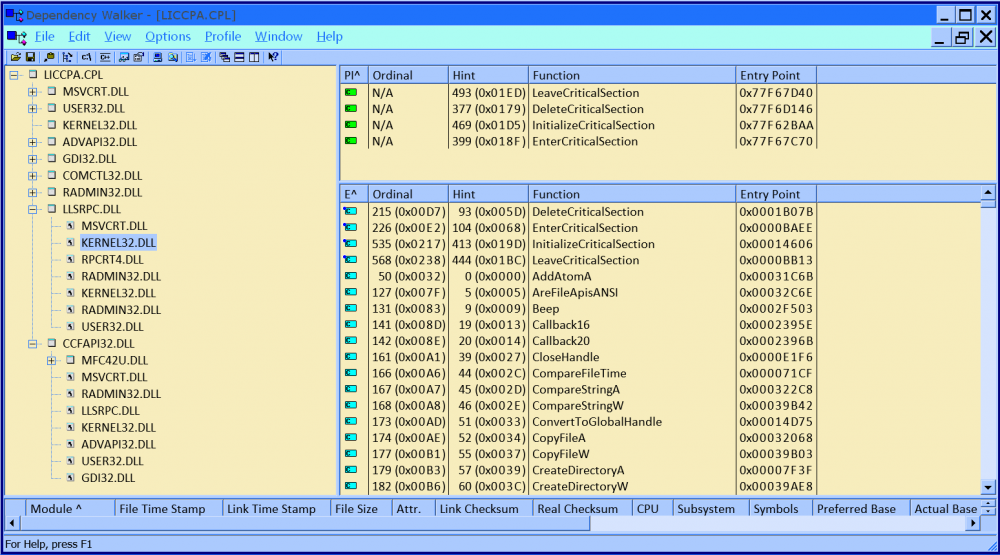Select RPCRT4.DLL in the dependency tree
Screen dimensions: 1000x555
111,259
